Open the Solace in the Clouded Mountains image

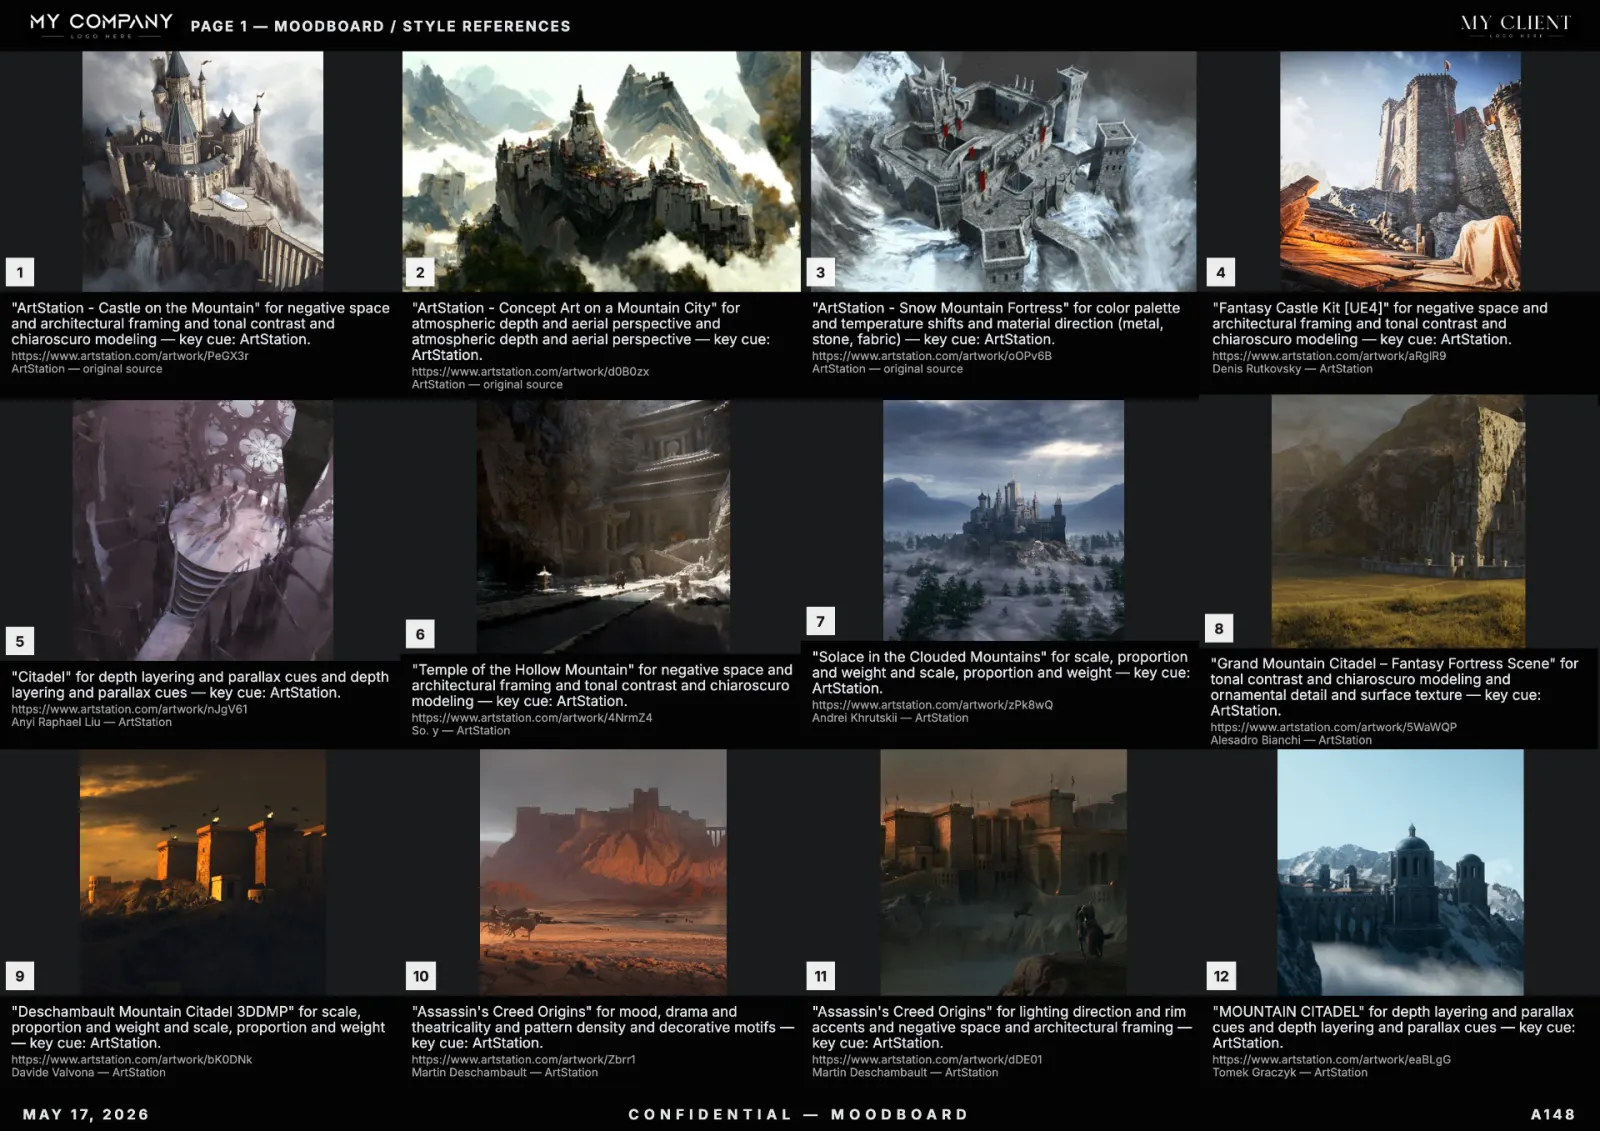pos(1003,520)
